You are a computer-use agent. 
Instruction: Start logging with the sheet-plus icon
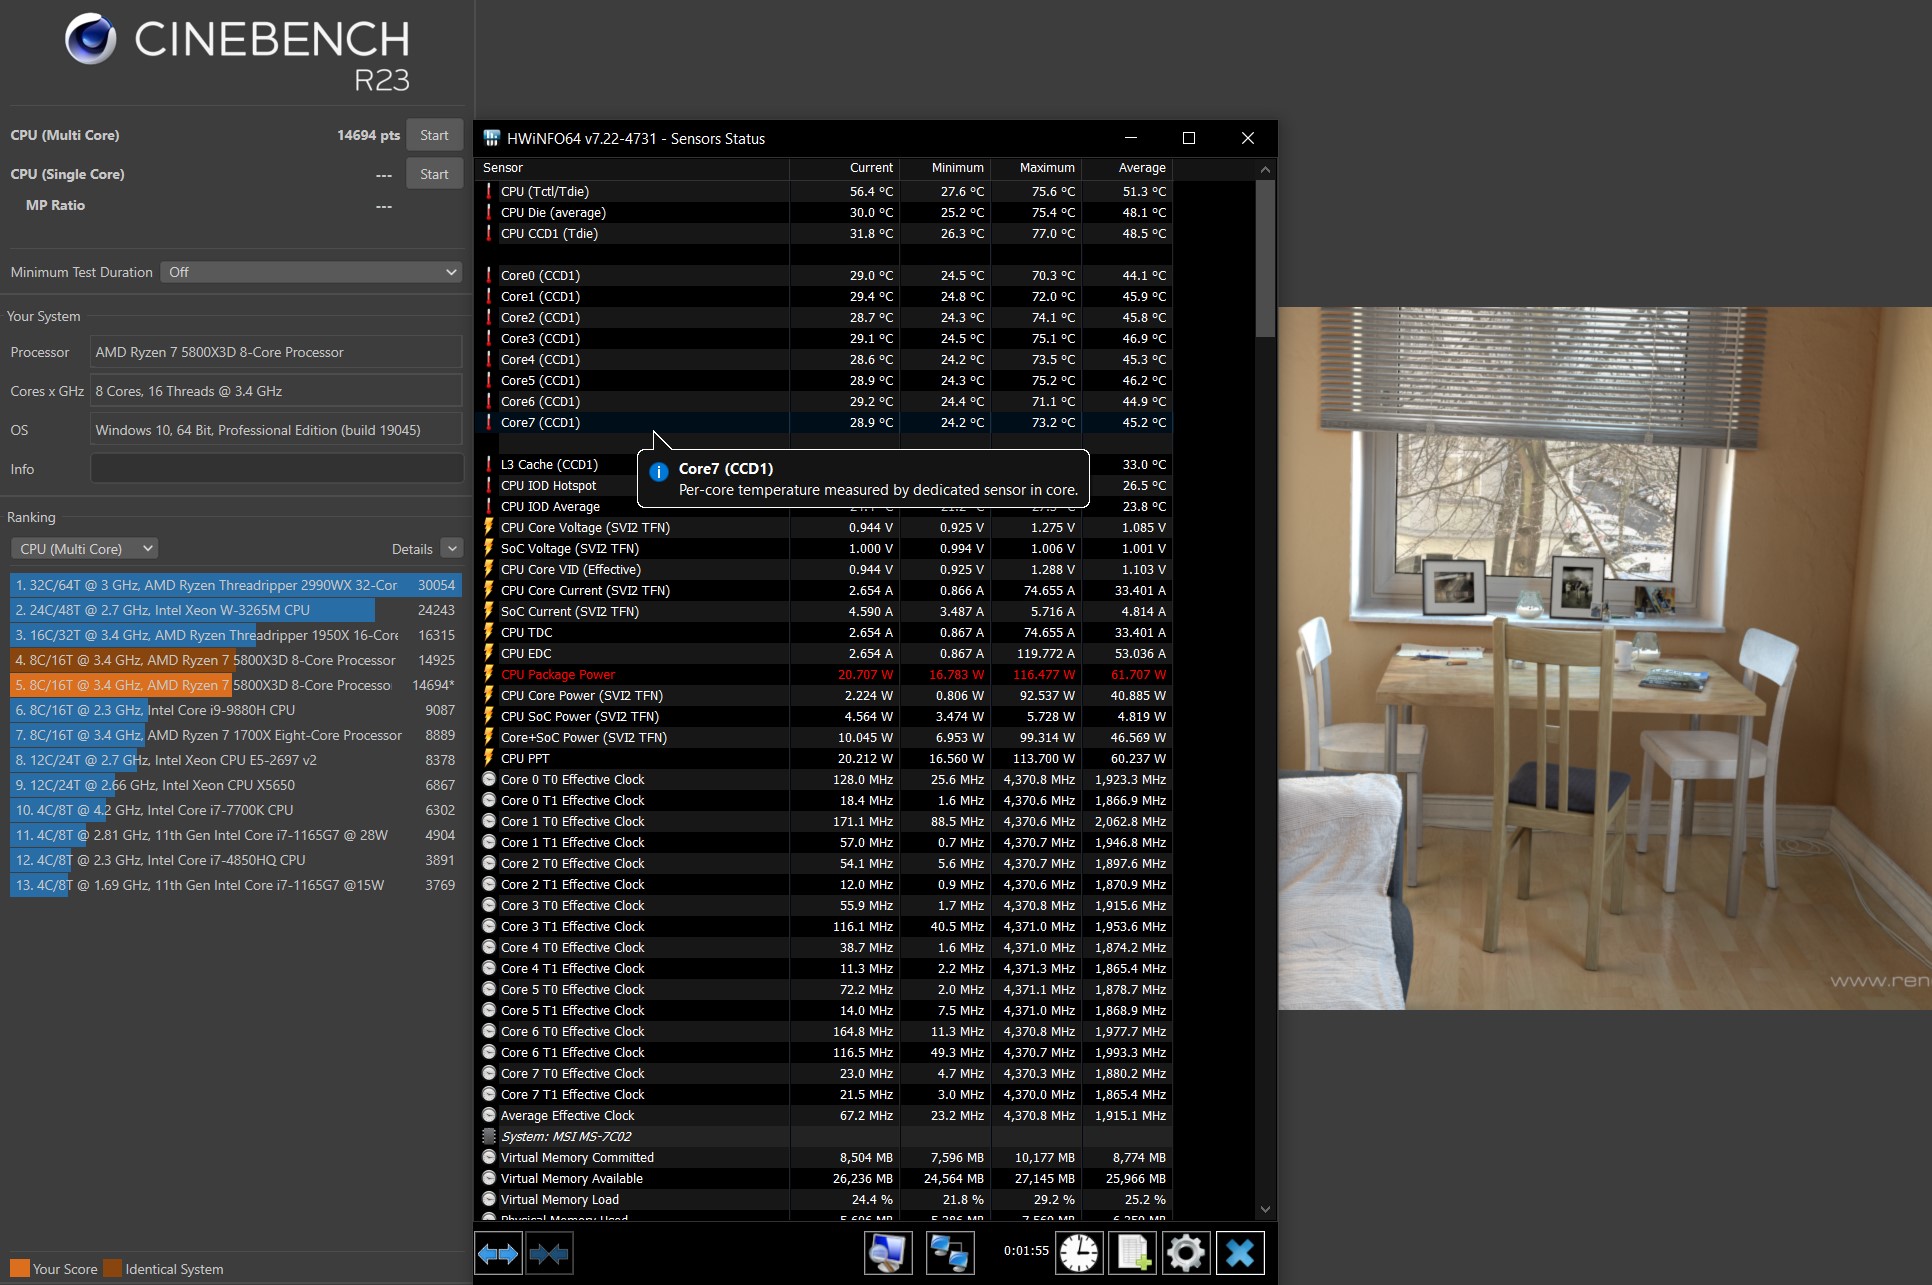[1133, 1253]
